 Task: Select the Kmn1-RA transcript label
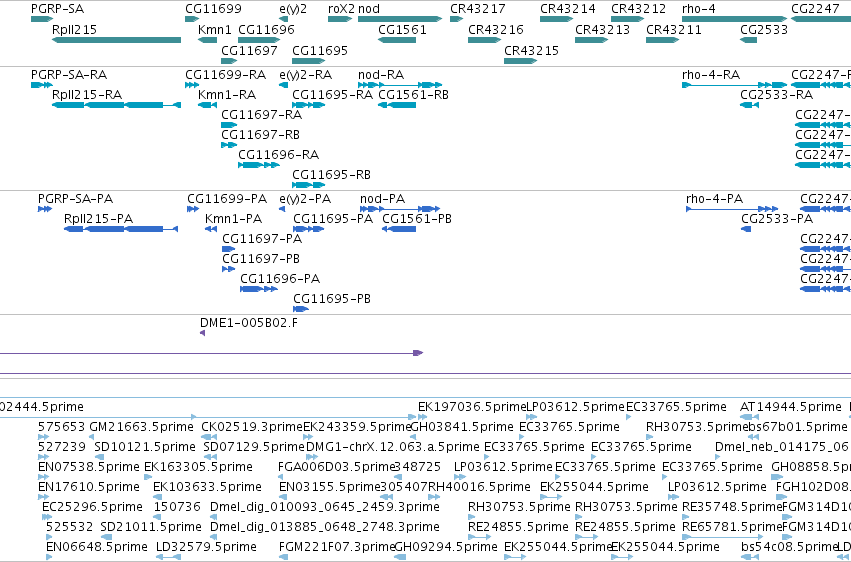click(227, 94)
